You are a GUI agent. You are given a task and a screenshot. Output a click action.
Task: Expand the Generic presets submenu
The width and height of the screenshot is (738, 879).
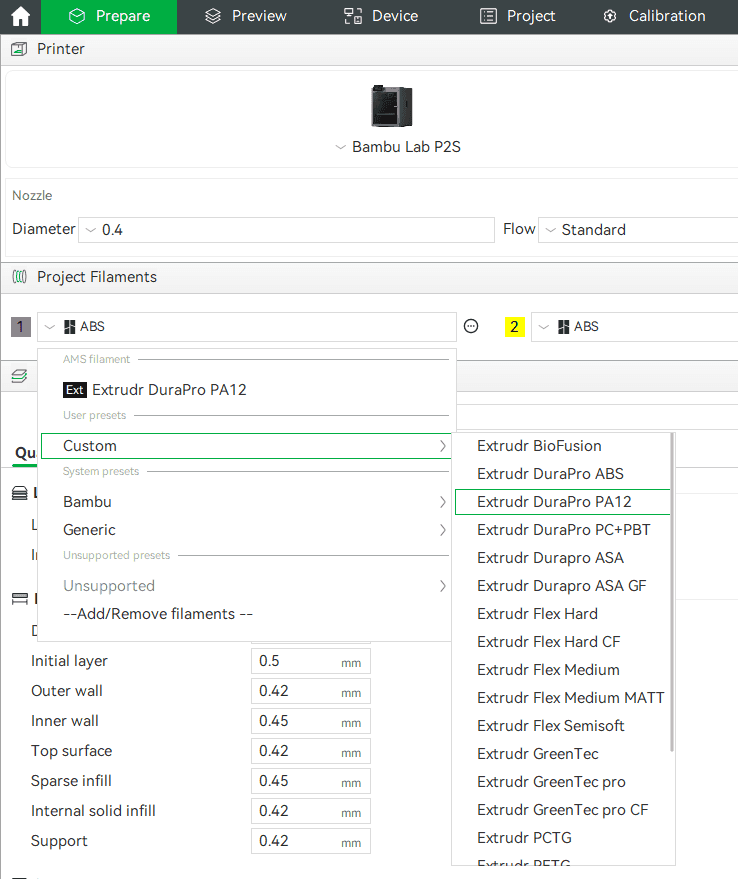(x=246, y=530)
